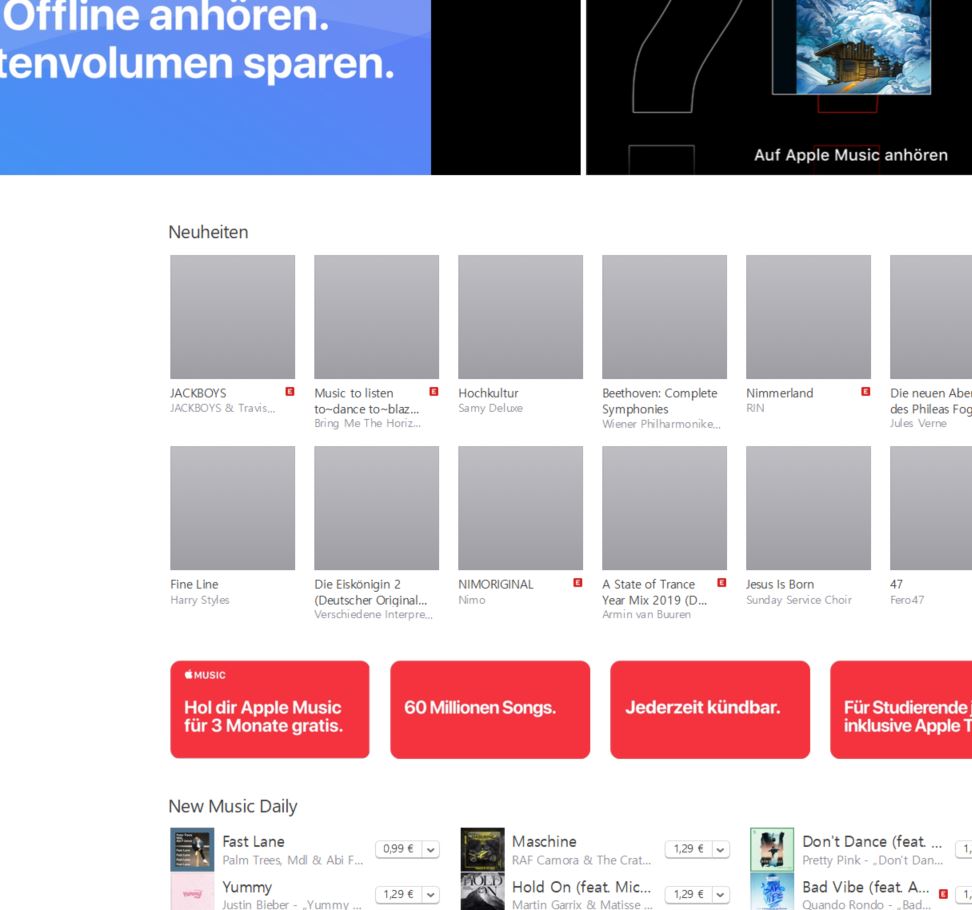
Task: Click the Nimo artist name
Action: (x=472, y=599)
